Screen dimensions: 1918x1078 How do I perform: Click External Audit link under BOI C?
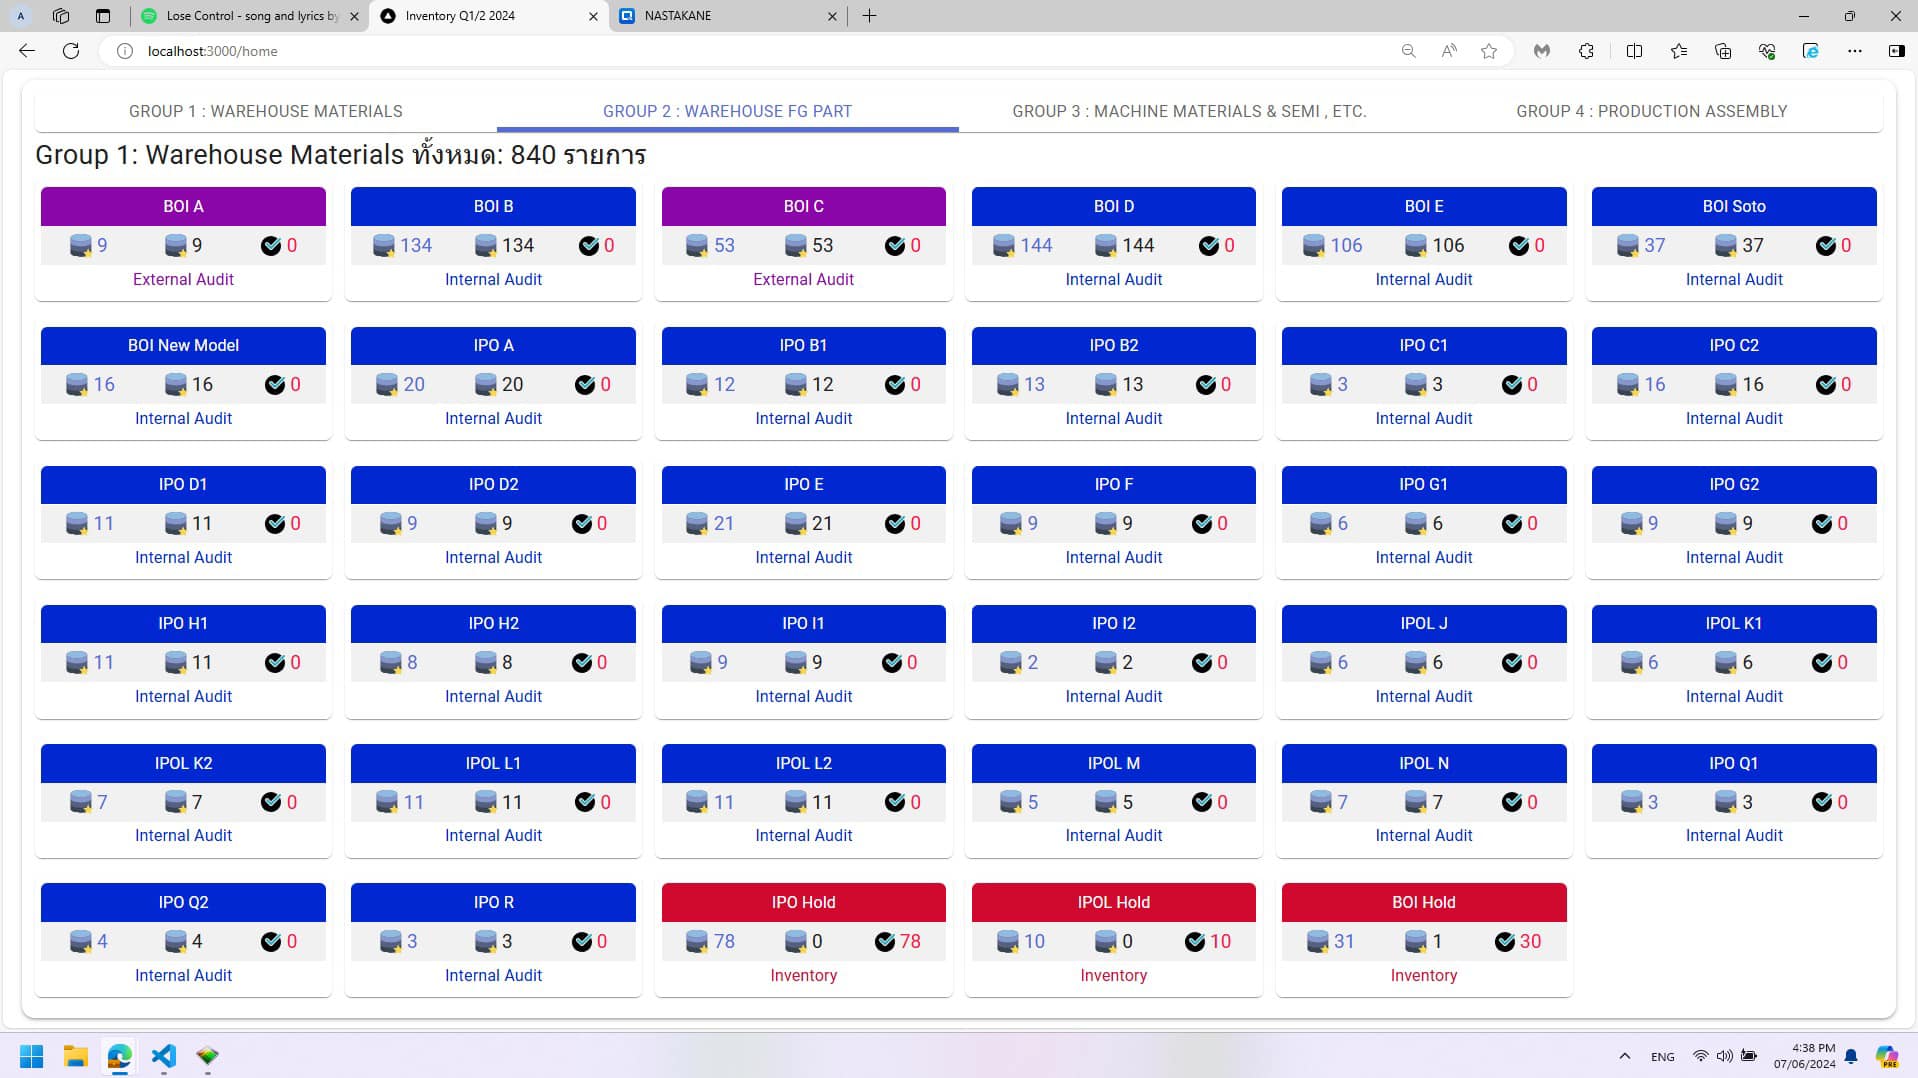803,280
